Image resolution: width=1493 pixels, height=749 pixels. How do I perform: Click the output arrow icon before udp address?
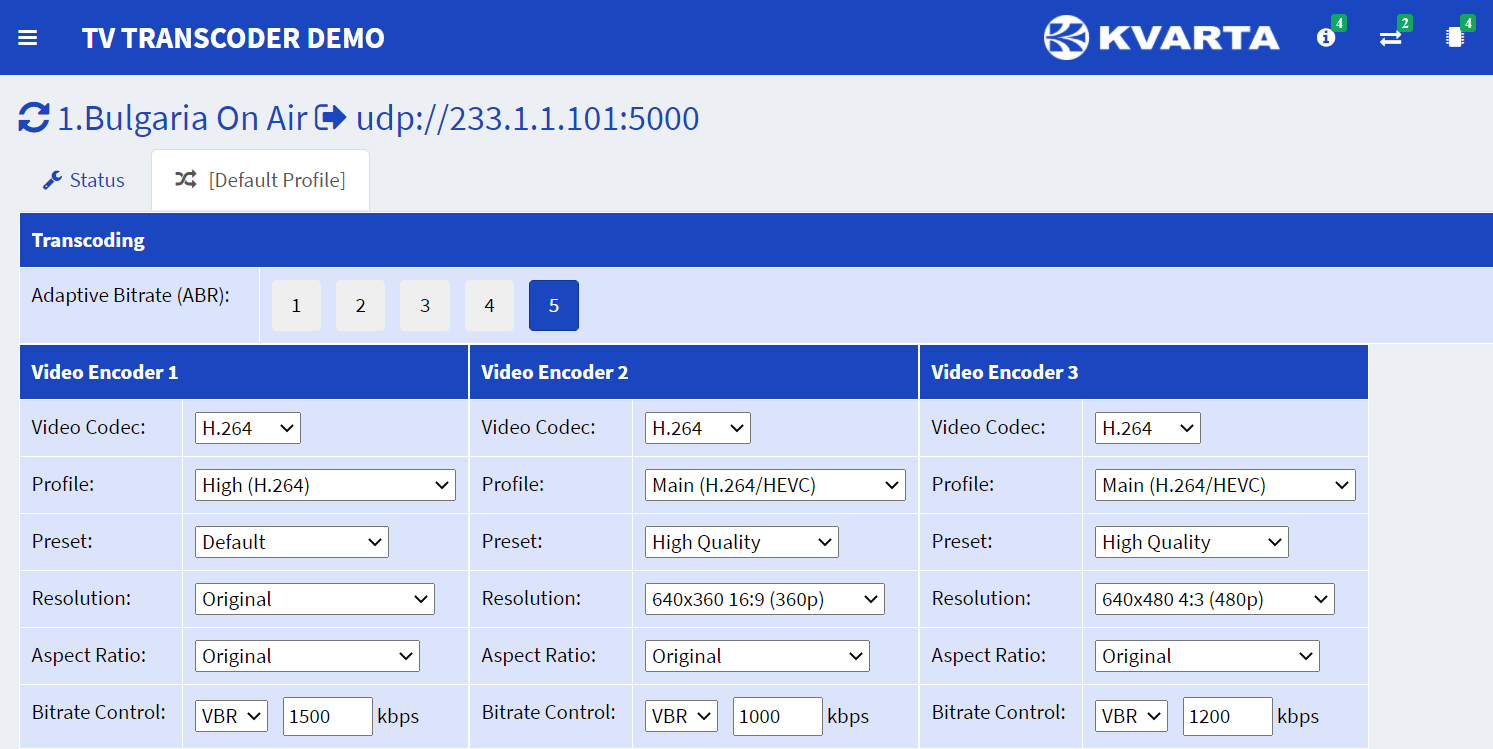[330, 118]
